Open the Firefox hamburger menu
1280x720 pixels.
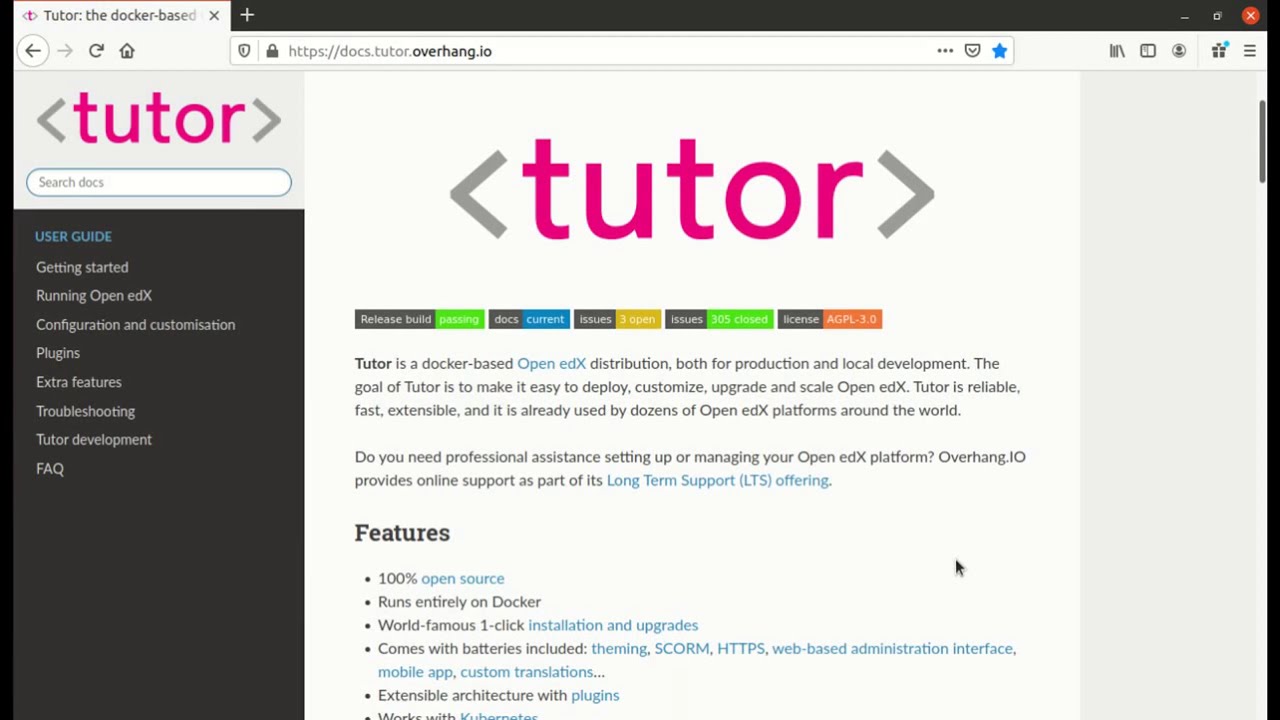tap(1250, 51)
